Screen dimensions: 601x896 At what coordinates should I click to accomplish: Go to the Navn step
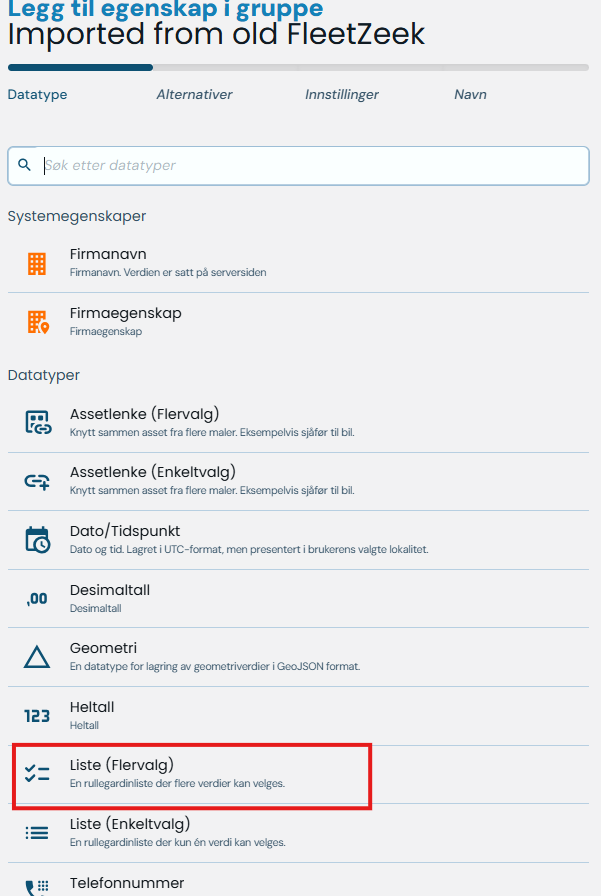(470, 95)
